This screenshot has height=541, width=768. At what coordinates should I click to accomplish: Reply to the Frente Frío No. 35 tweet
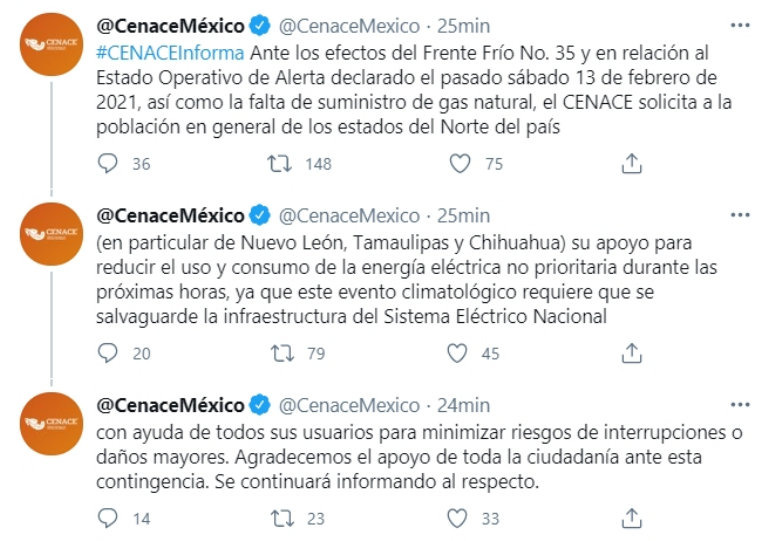pos(109,163)
